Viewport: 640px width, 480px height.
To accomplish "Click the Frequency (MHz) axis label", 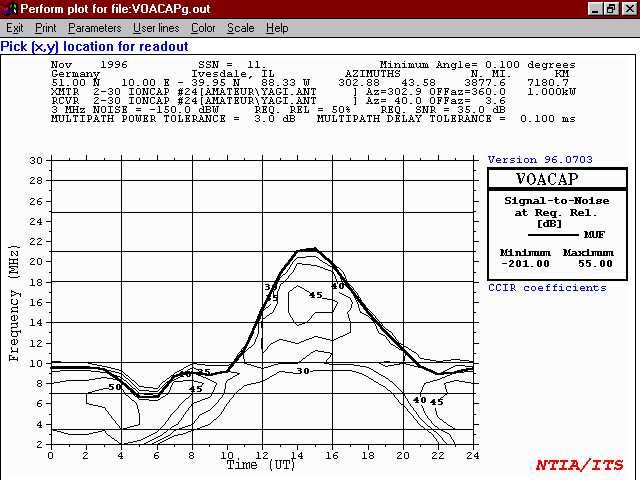I will coord(14,303).
